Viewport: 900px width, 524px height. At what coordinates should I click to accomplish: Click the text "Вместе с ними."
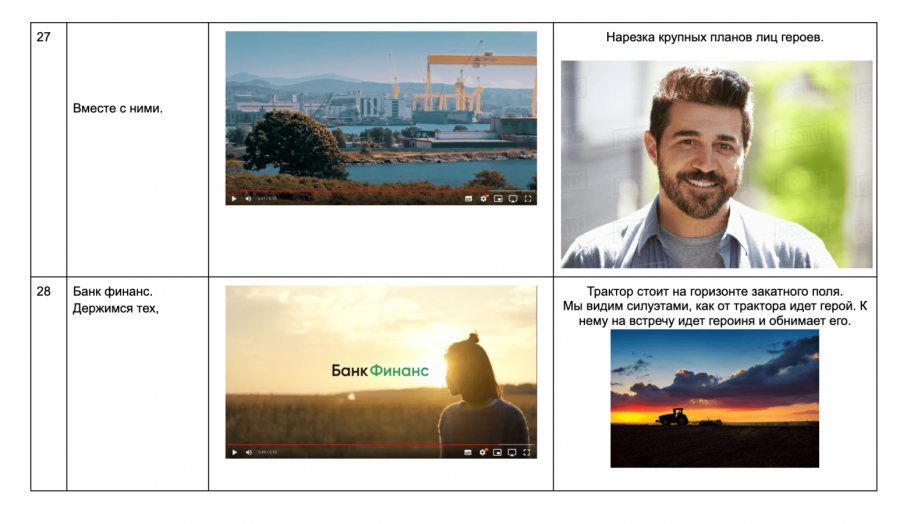coord(118,108)
